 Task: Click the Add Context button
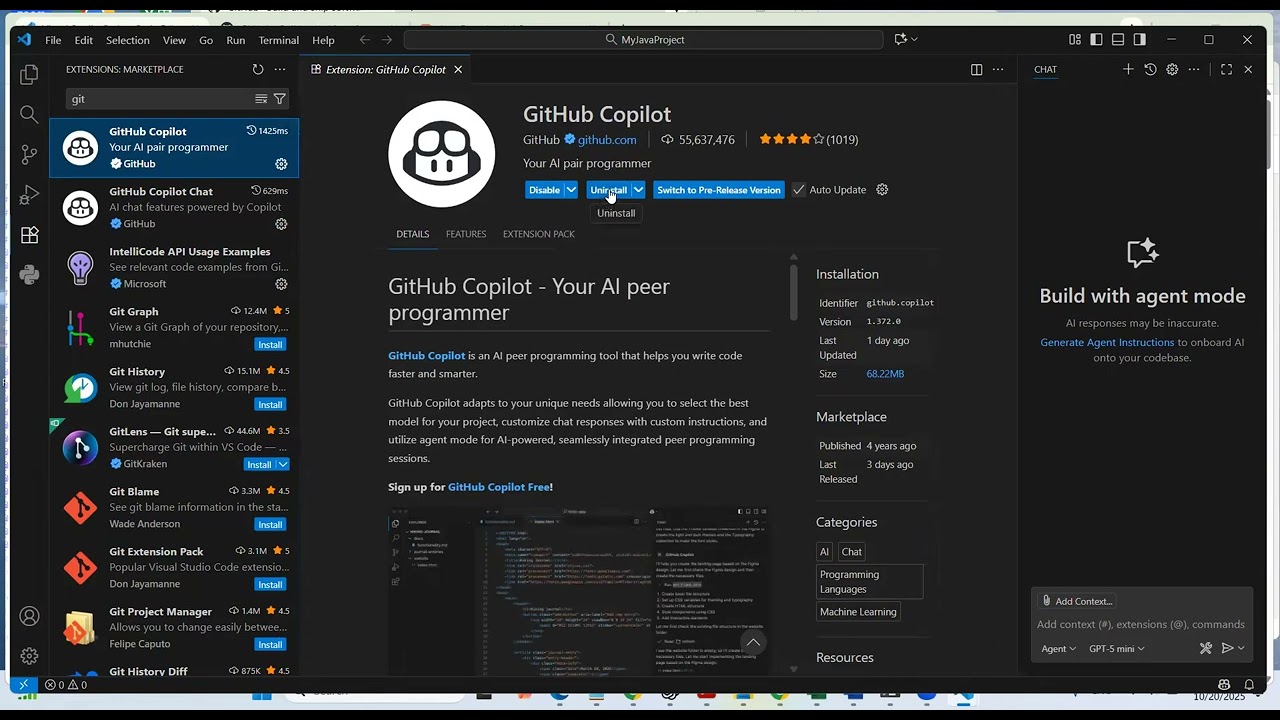(1077, 601)
